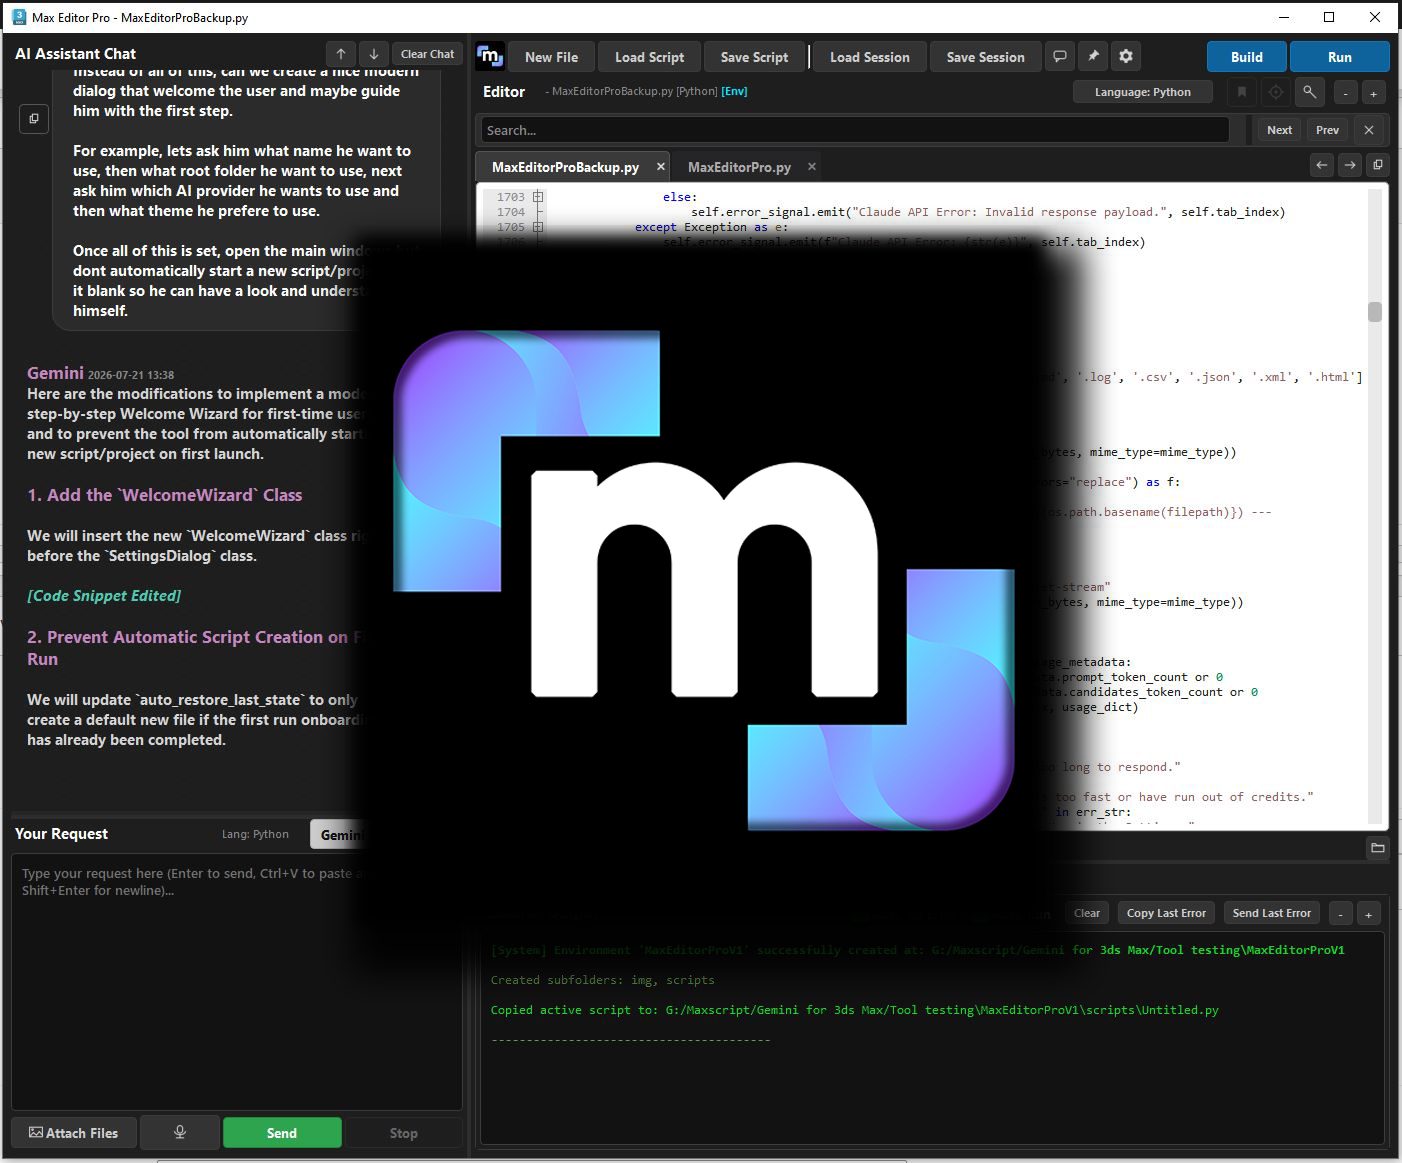Click Load Session
The width and height of the screenshot is (1402, 1163).
[x=870, y=57]
